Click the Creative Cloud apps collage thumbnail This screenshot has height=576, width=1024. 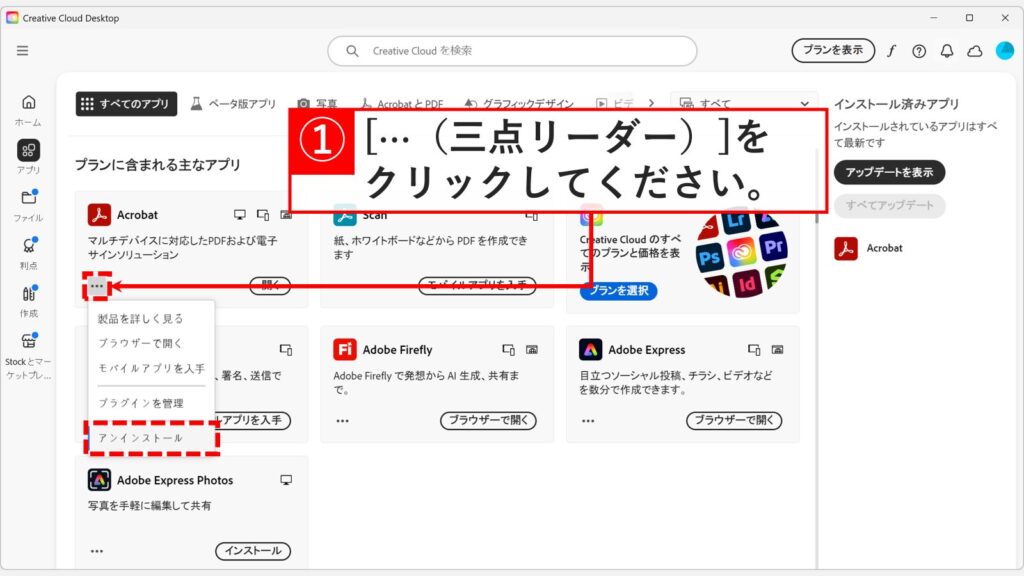click(x=741, y=255)
